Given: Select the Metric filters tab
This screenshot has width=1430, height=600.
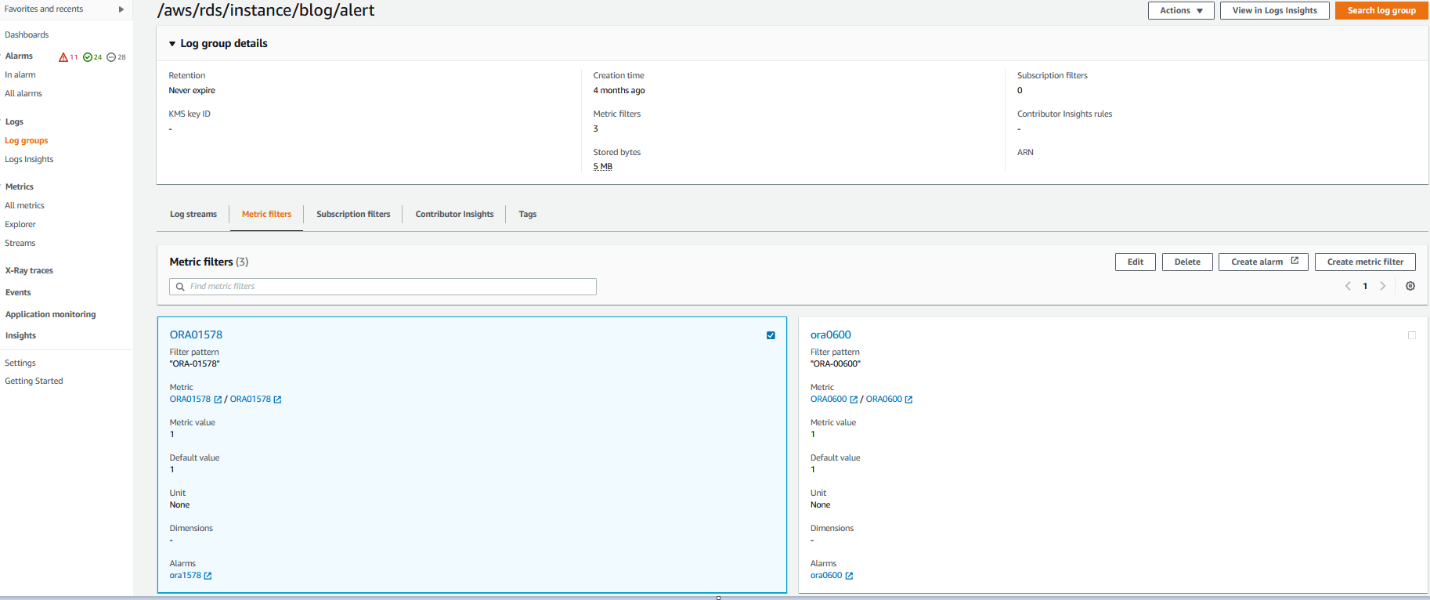Looking at the screenshot, I should (x=267, y=214).
